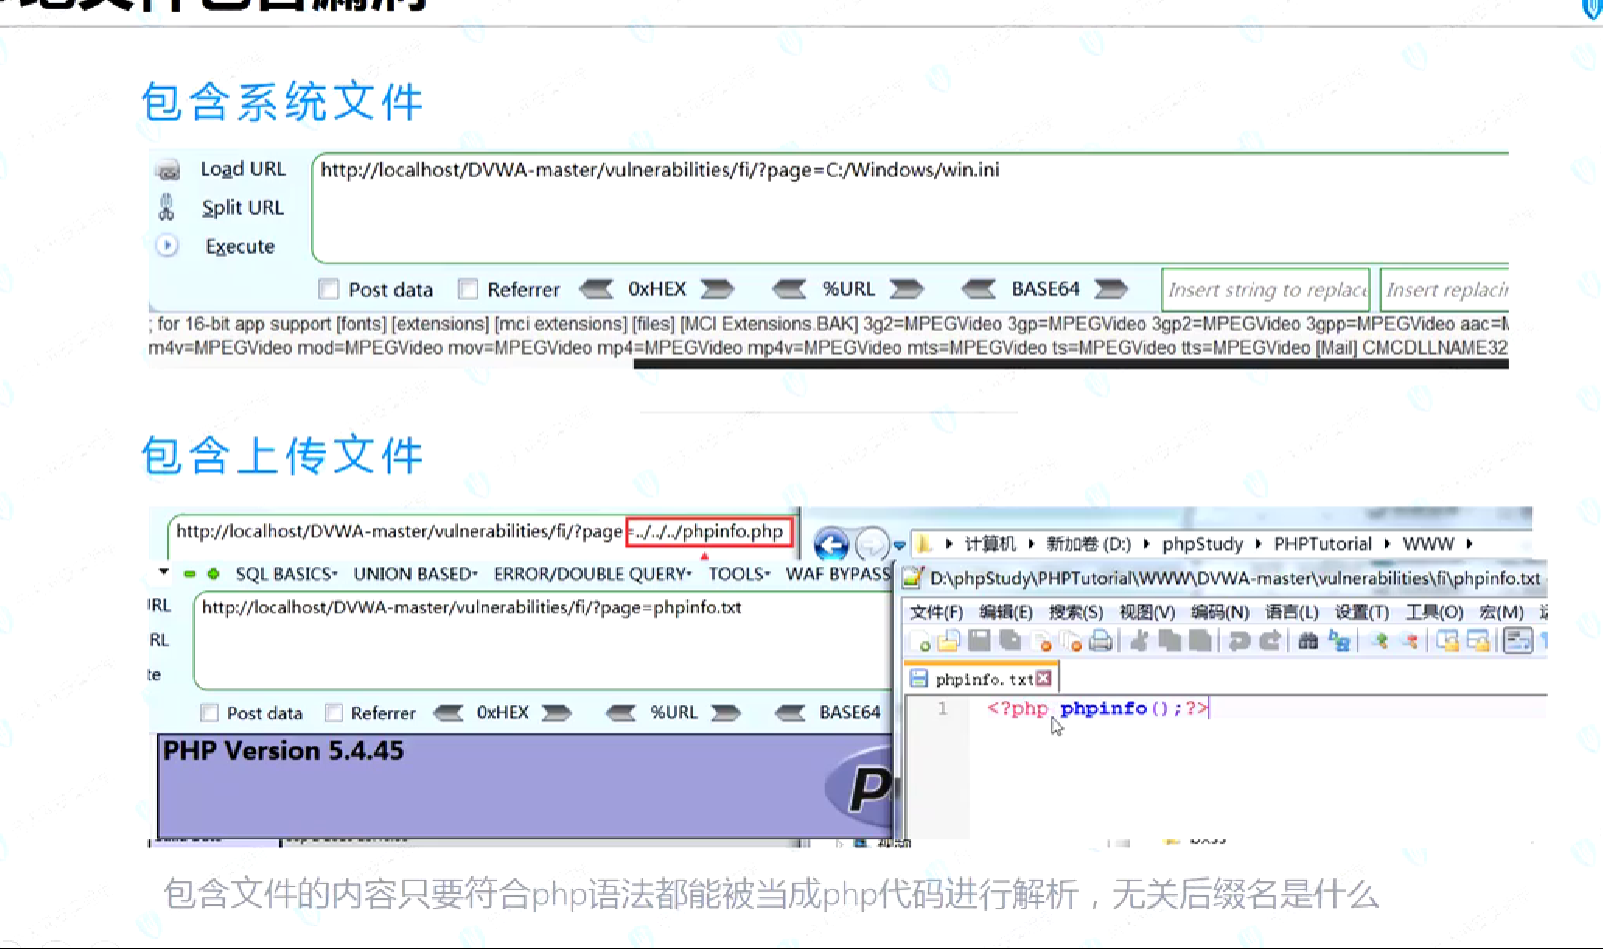Open the TOOLS dropdown in HackBar

tap(739, 574)
